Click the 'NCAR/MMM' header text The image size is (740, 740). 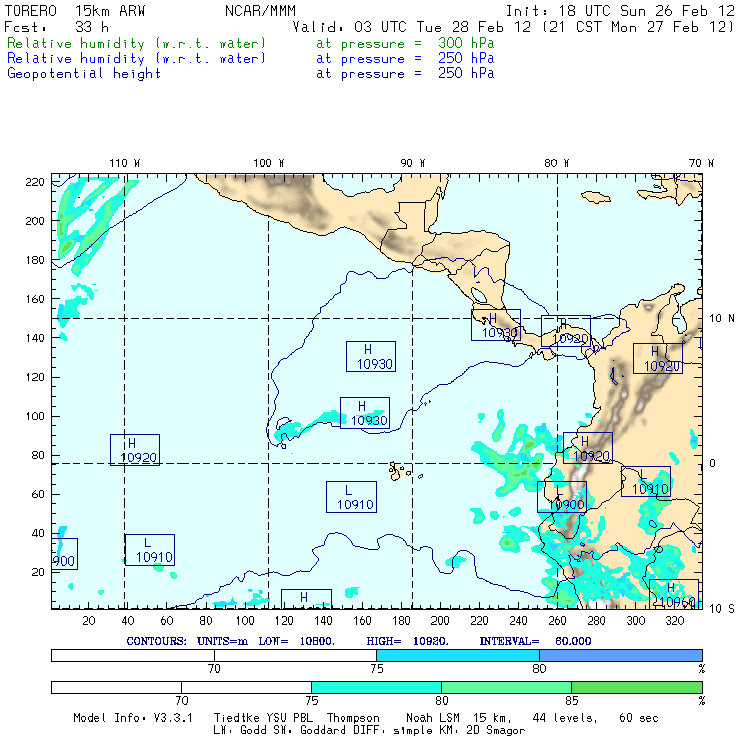pyautogui.click(x=260, y=11)
